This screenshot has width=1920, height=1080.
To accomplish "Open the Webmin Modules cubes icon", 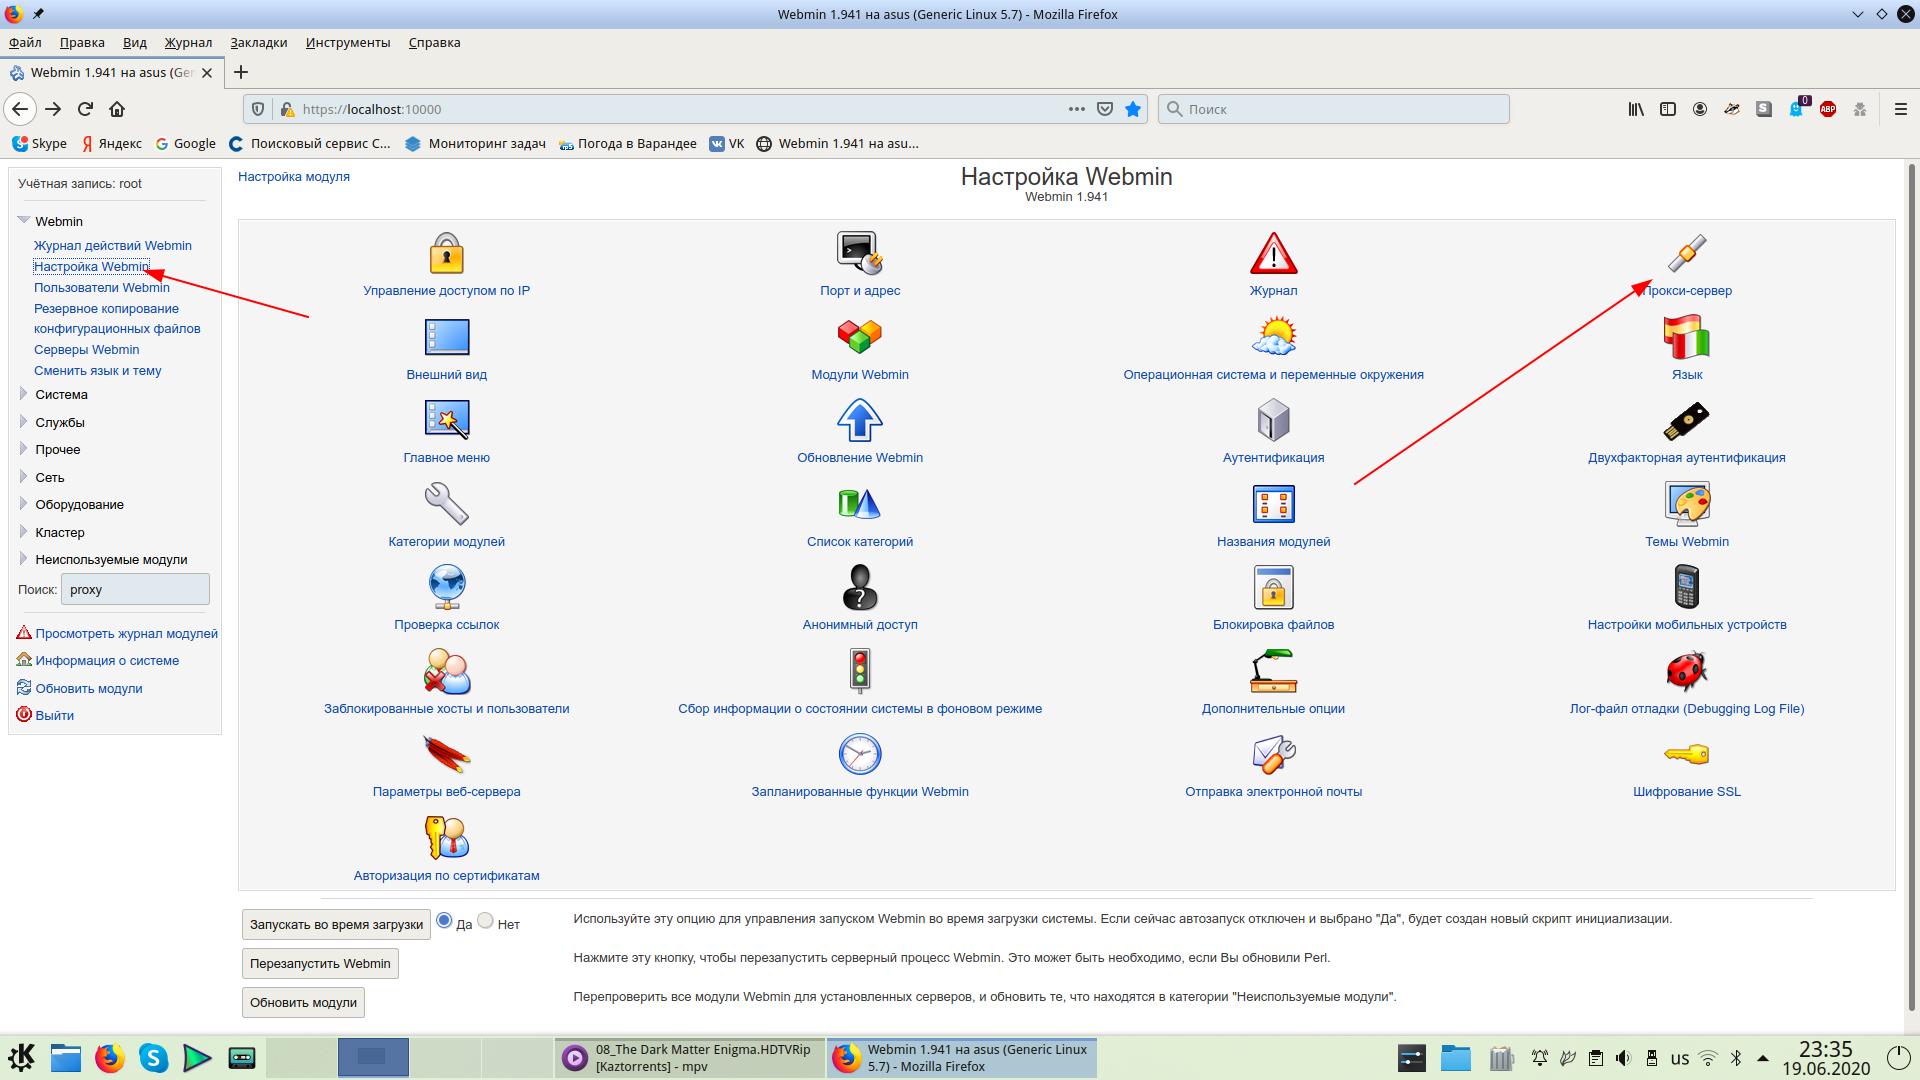I will click(859, 337).
